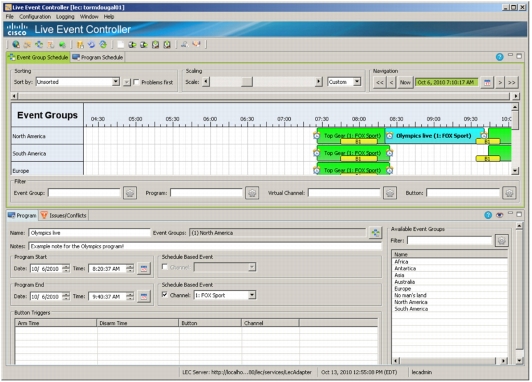Open the Configuration menu
The height and width of the screenshot is (382, 532).
35,17
